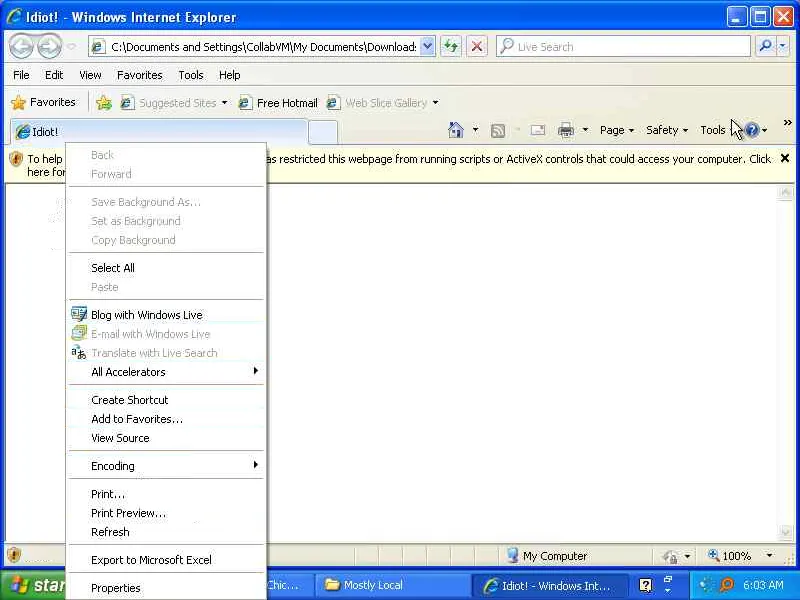Click the protected mode security icon in status bar
800x600 pixels.
click(x=670, y=556)
